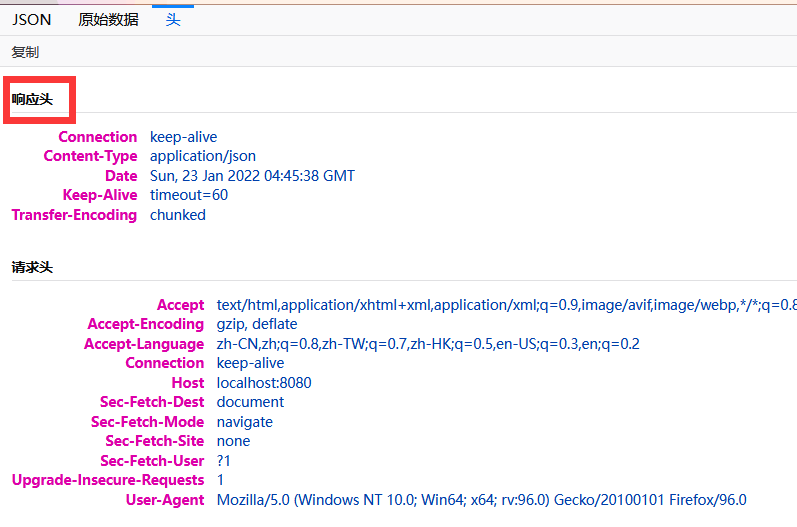
Task: Select the timeout=60 value
Action: click(189, 195)
